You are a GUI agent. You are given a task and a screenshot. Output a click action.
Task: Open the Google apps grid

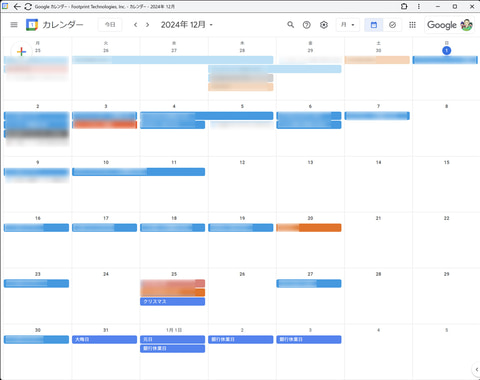(x=412, y=25)
